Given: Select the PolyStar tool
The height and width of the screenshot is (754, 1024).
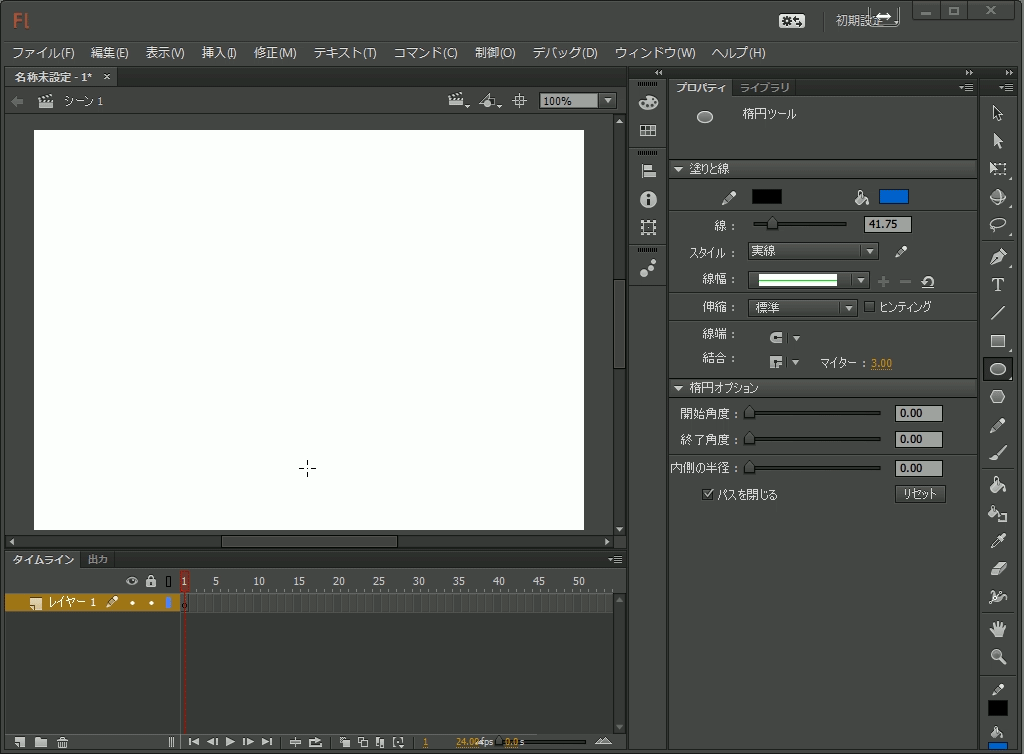Looking at the screenshot, I should point(997,397).
